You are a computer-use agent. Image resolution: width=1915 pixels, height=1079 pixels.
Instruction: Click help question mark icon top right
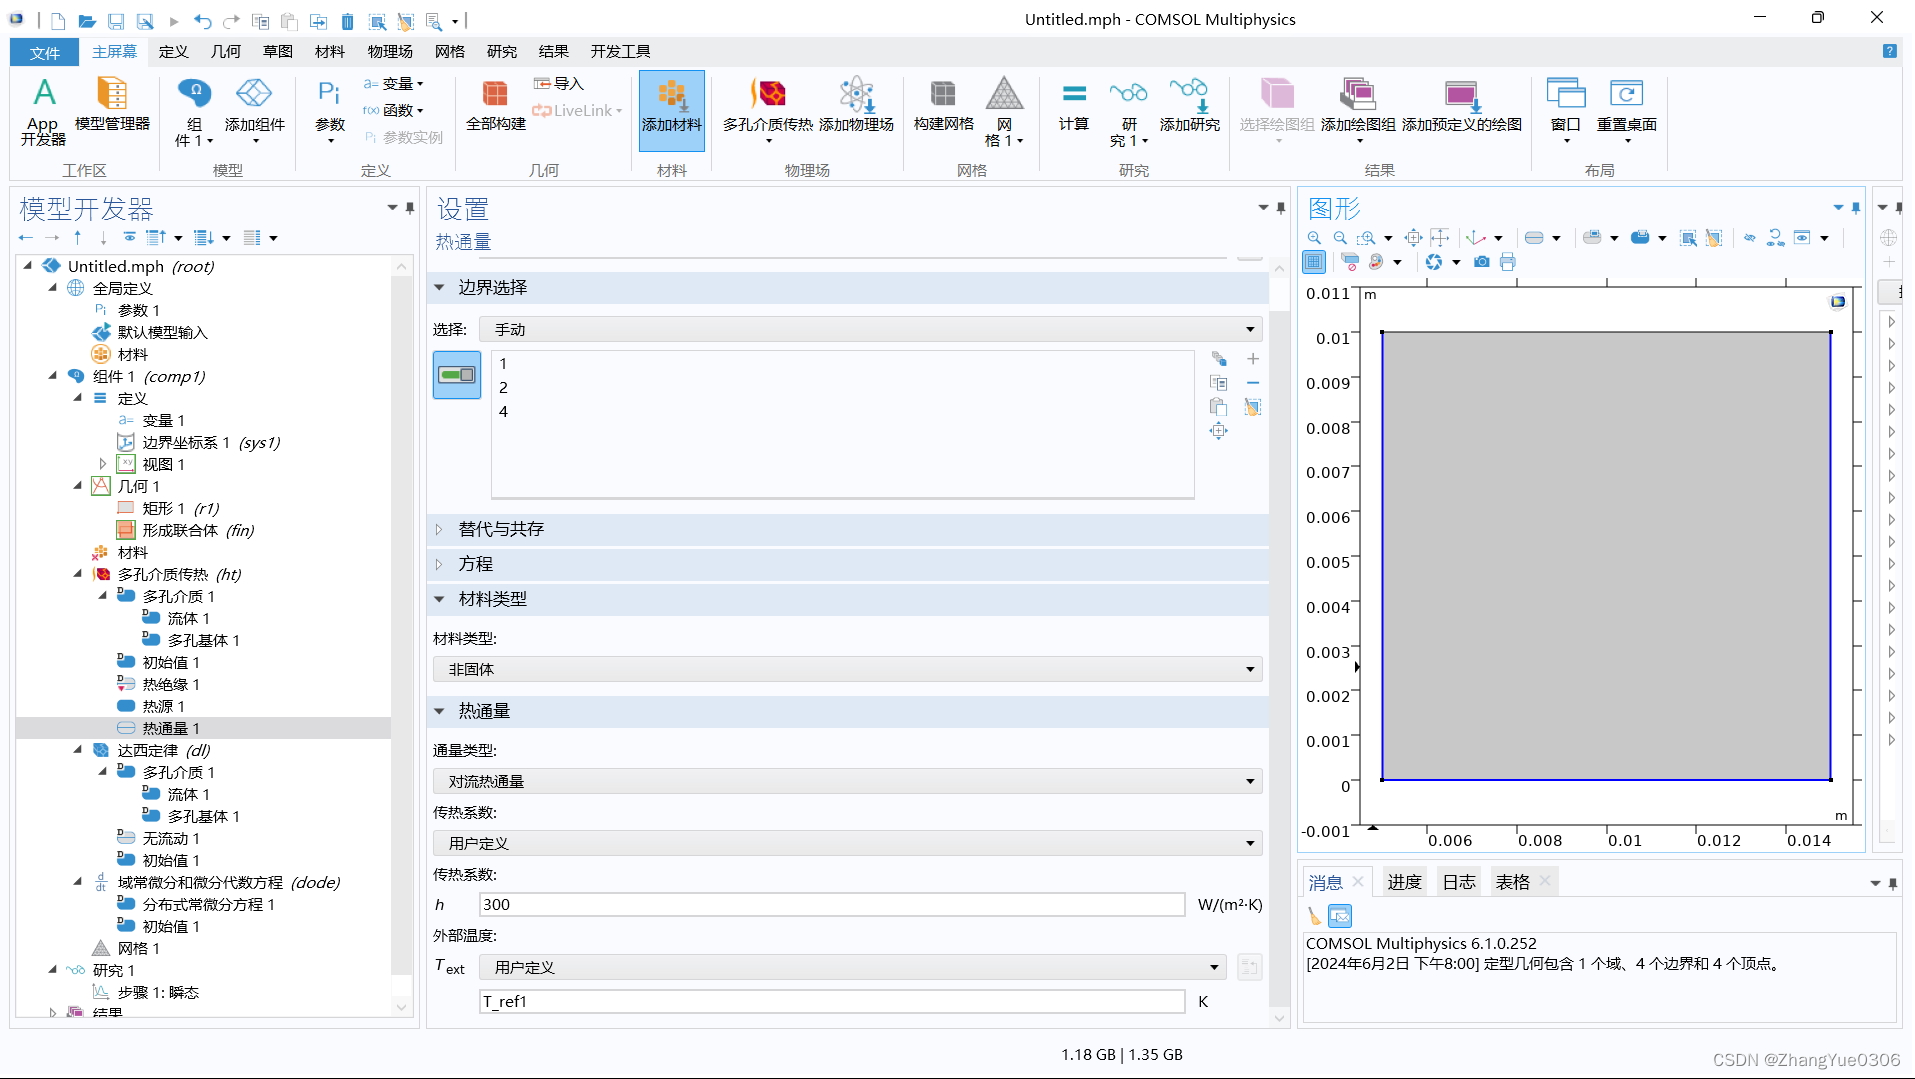coord(1890,51)
